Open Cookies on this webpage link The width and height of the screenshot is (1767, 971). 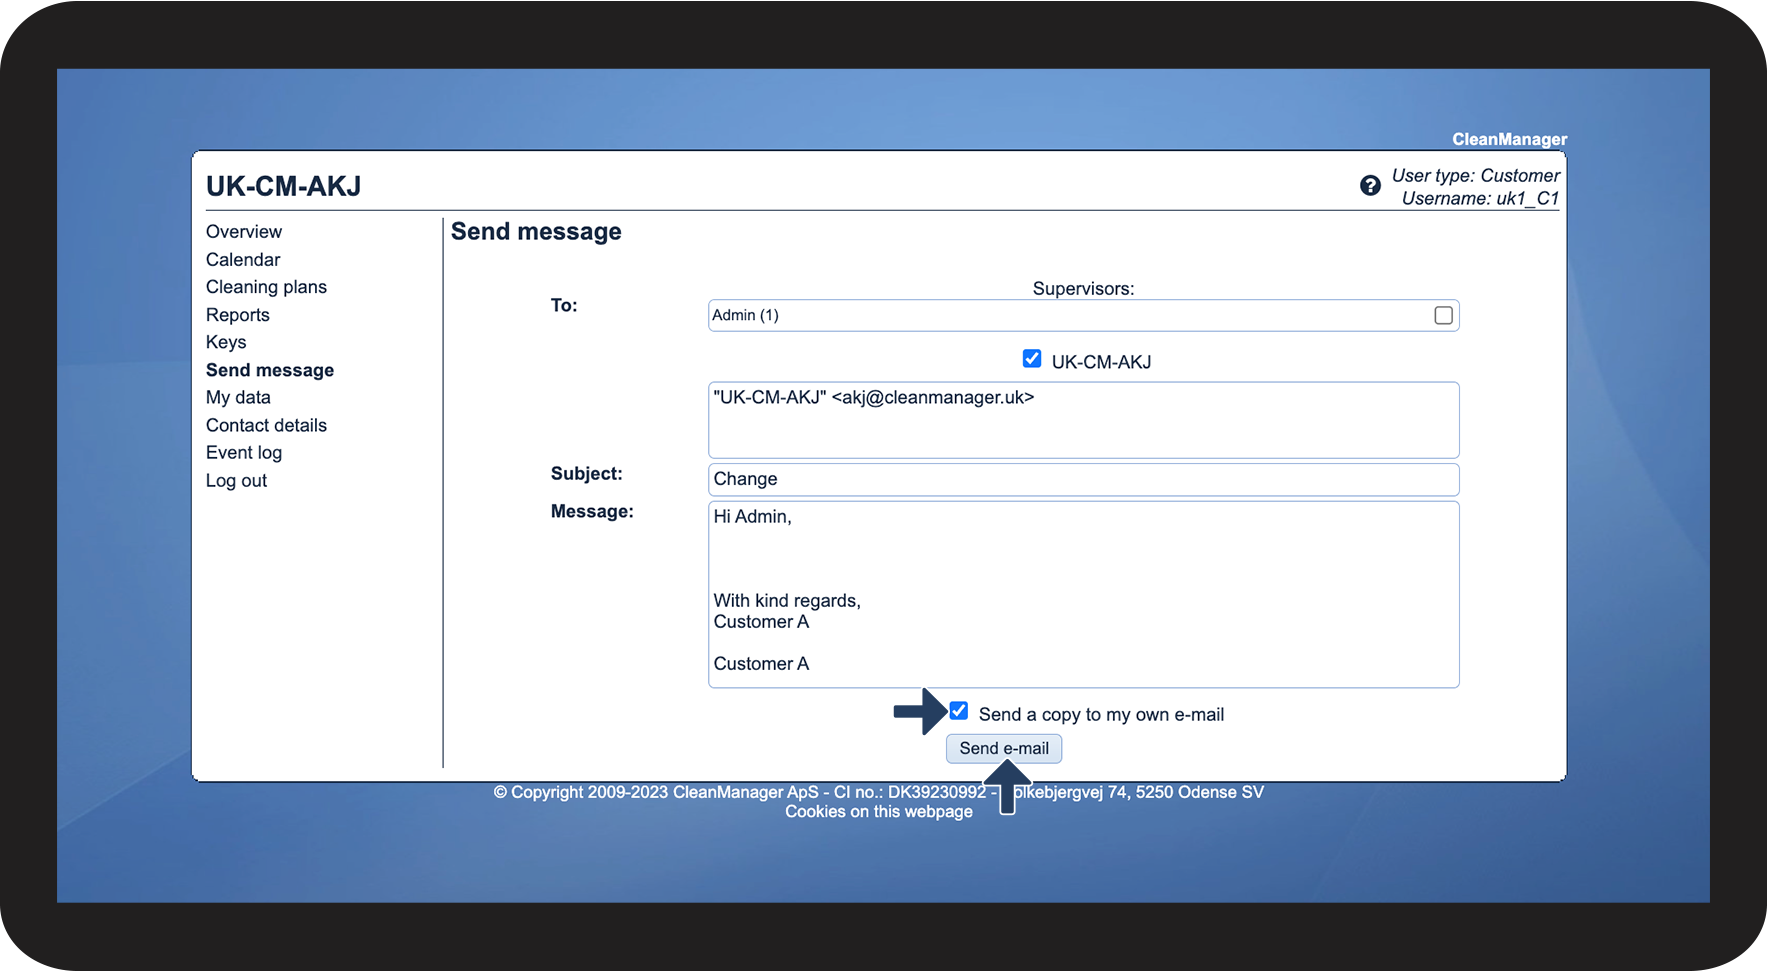click(x=879, y=811)
